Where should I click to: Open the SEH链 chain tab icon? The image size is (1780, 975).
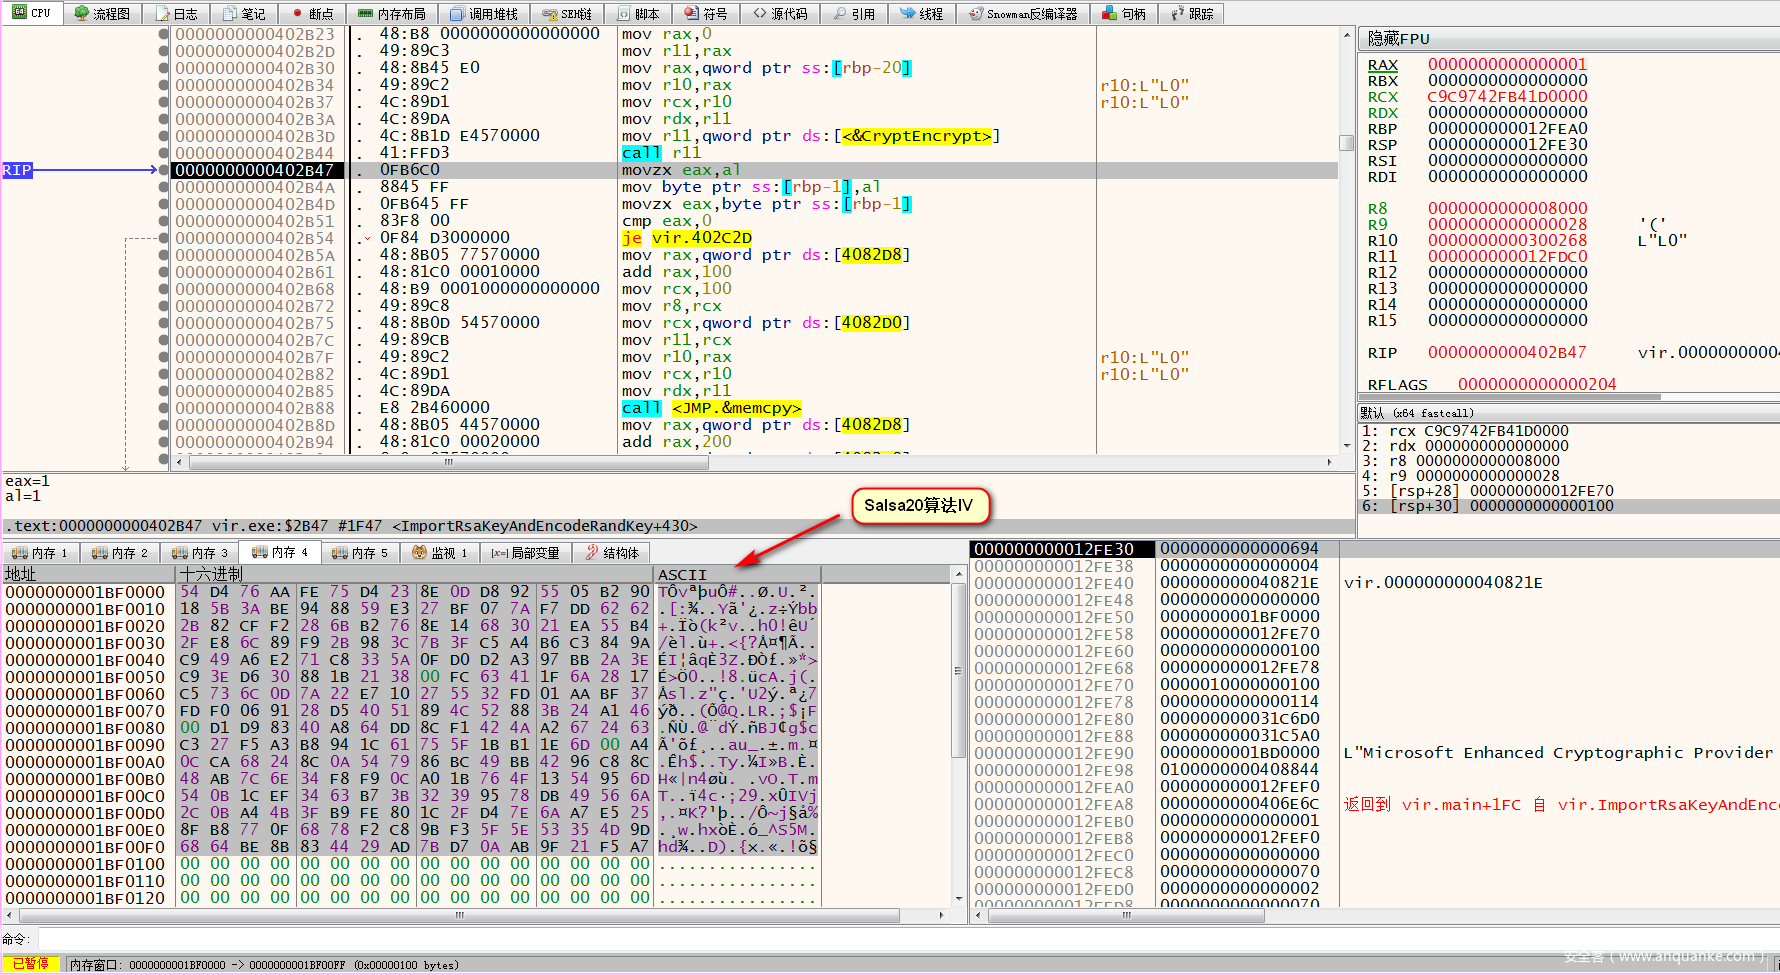coord(549,14)
